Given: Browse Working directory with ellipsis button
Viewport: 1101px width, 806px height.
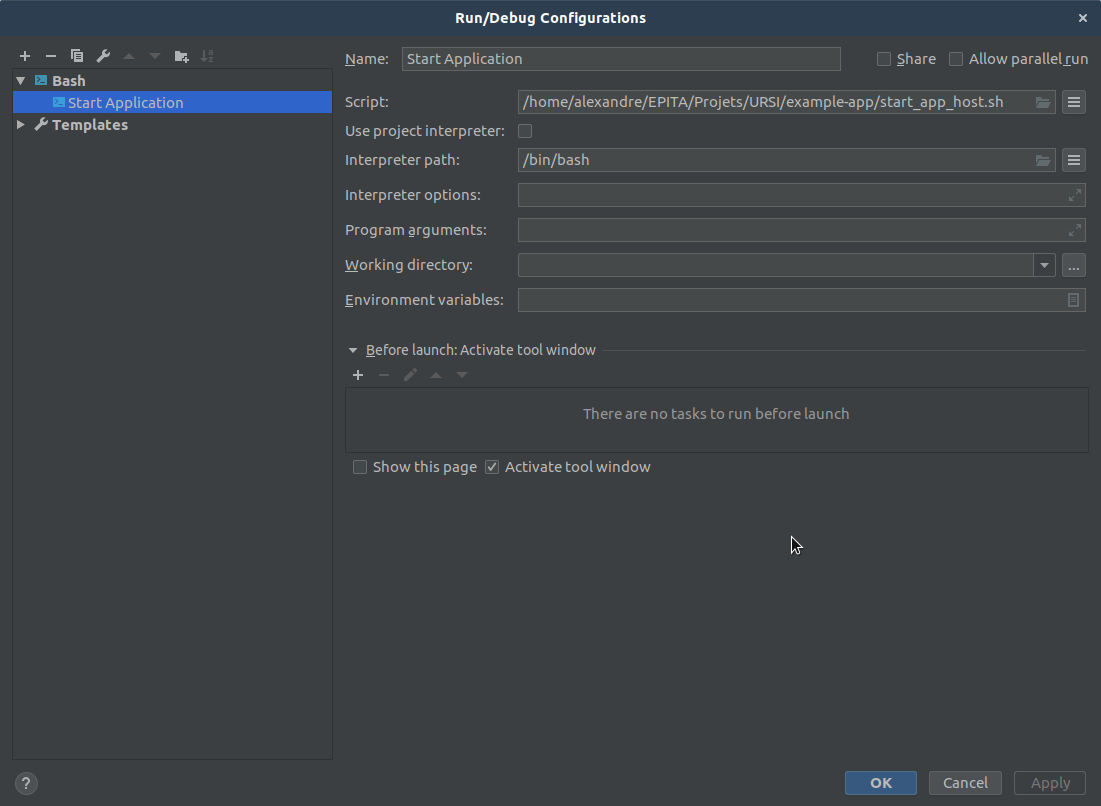Looking at the screenshot, I should click(x=1074, y=265).
